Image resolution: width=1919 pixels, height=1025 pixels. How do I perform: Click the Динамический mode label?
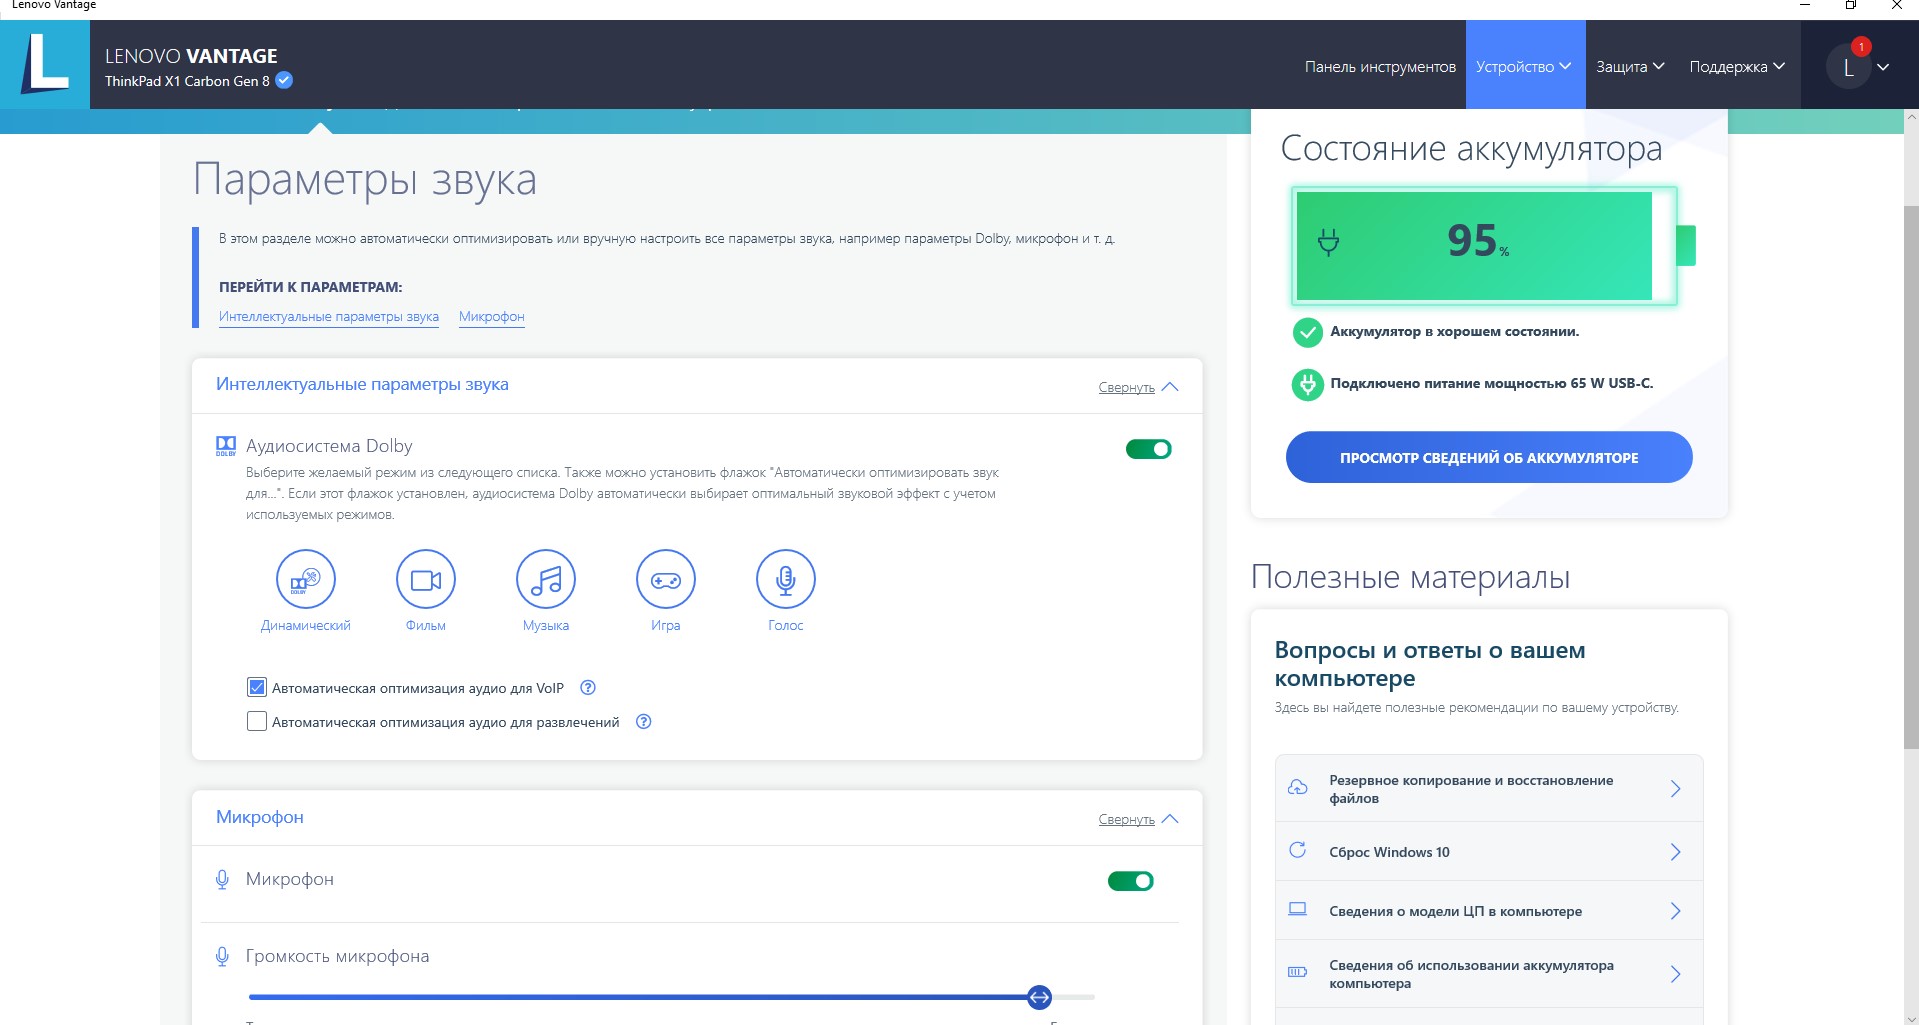coord(306,625)
